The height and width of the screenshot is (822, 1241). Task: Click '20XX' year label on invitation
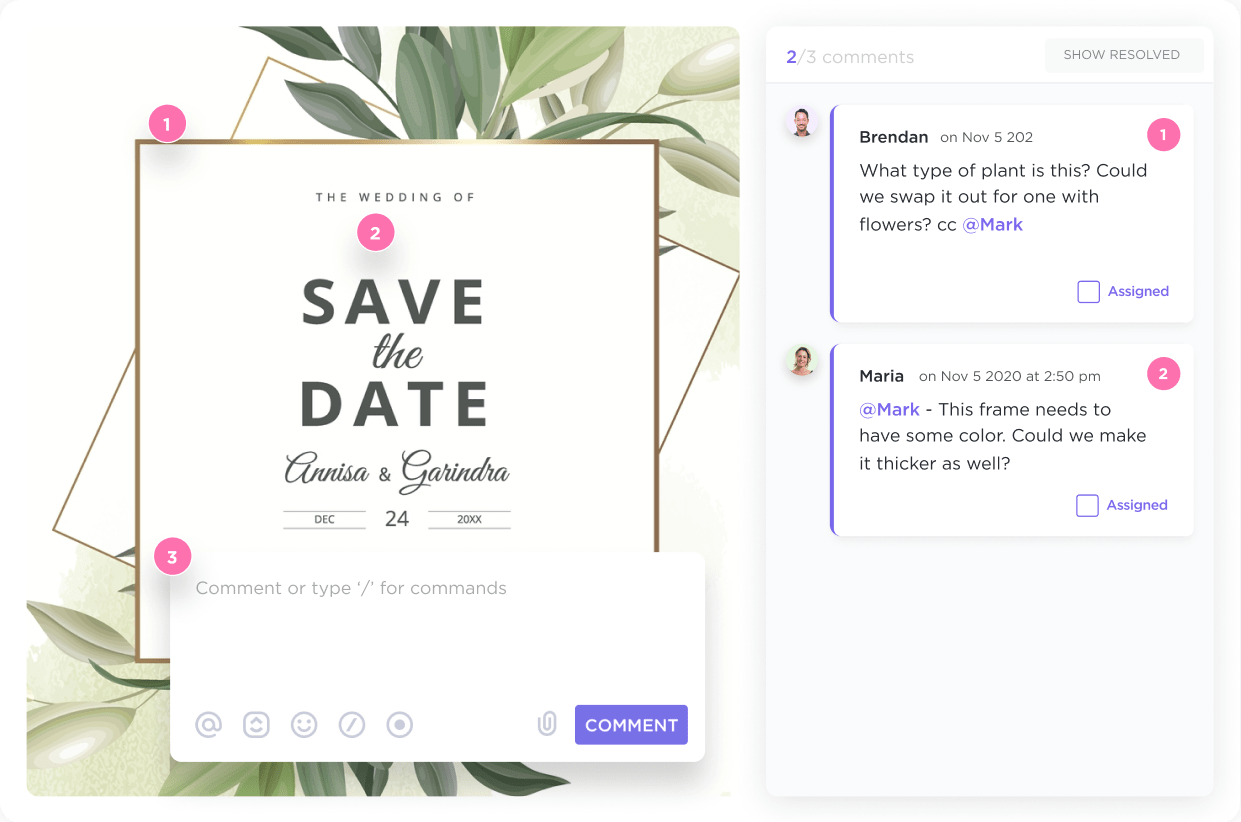470,520
